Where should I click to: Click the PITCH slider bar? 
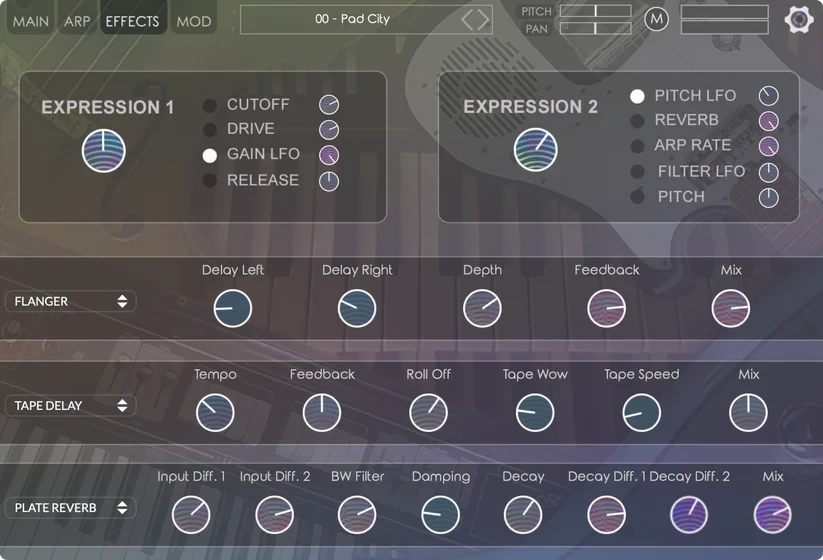[595, 11]
